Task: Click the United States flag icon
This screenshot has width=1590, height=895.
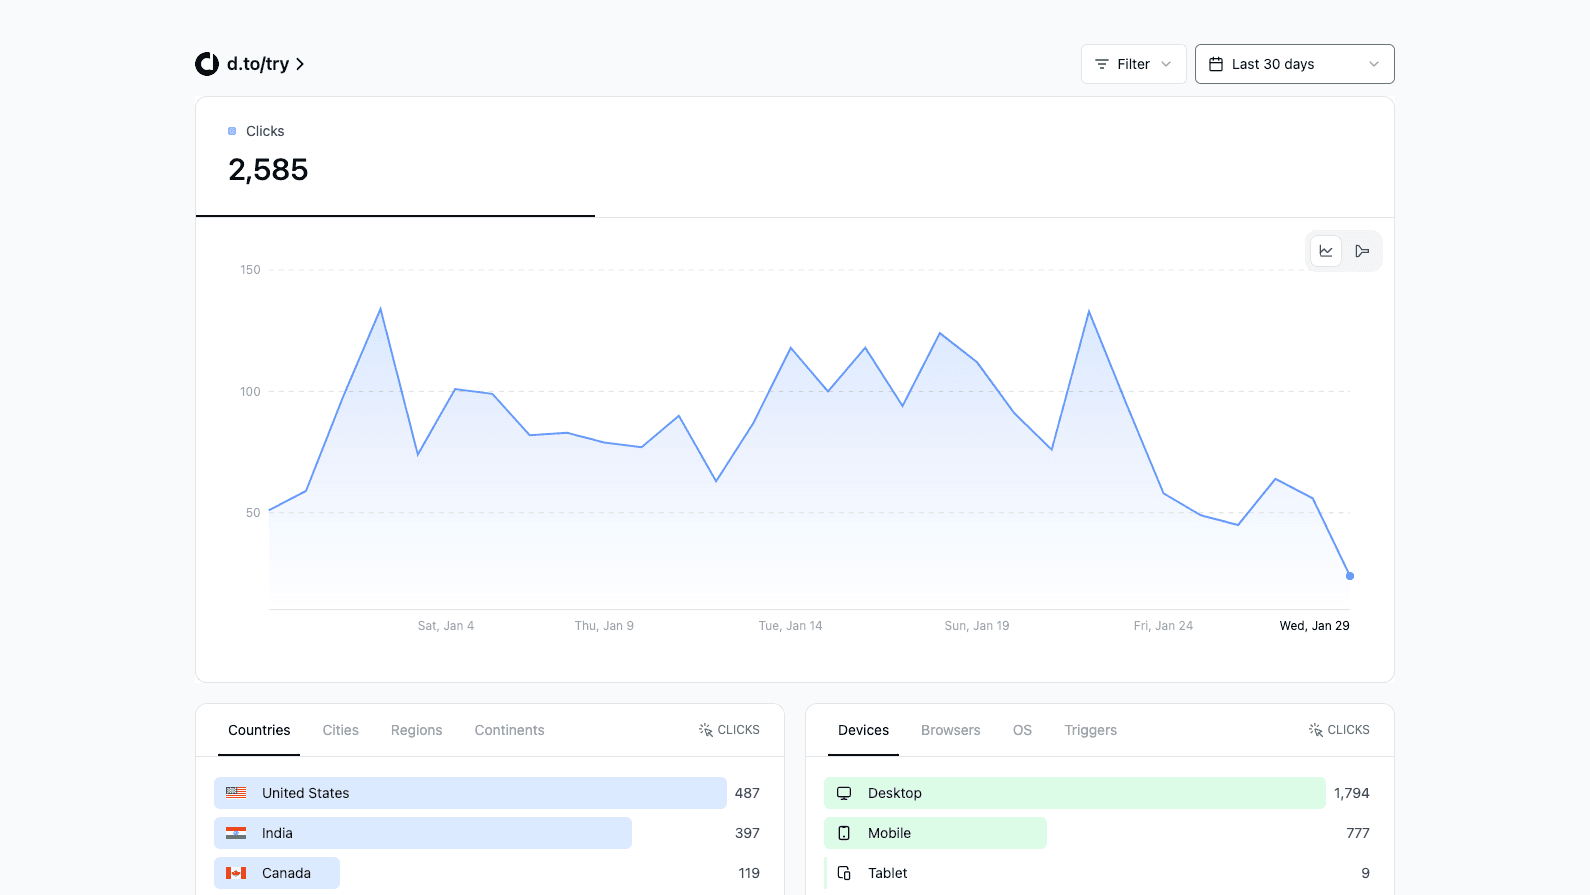Action: (x=236, y=793)
